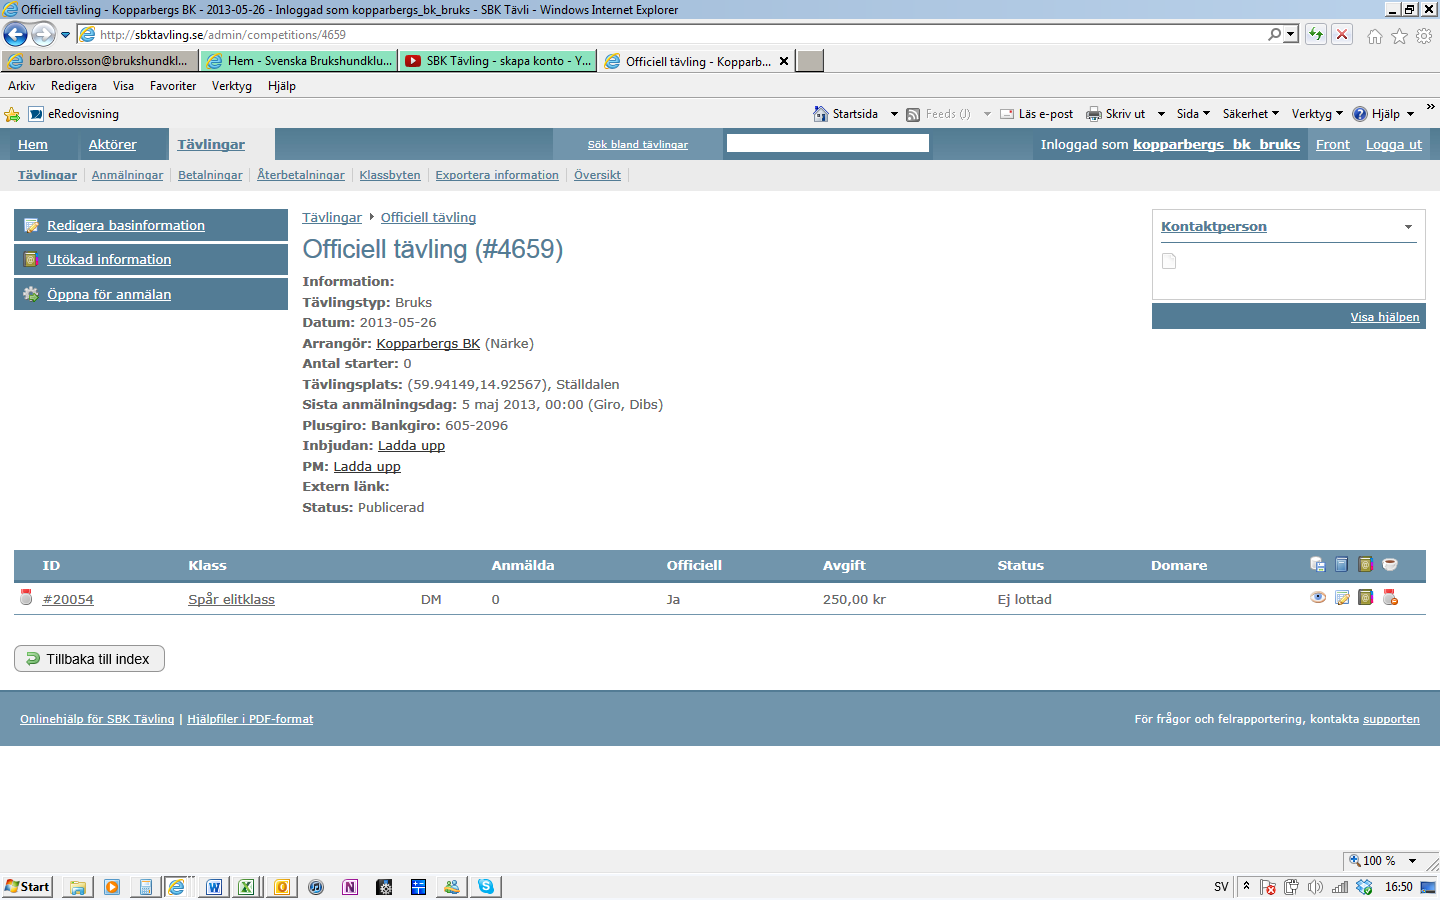Switch to the Hem - Svenska Brukshundklubben tab
The width and height of the screenshot is (1440, 900).
[299, 61]
